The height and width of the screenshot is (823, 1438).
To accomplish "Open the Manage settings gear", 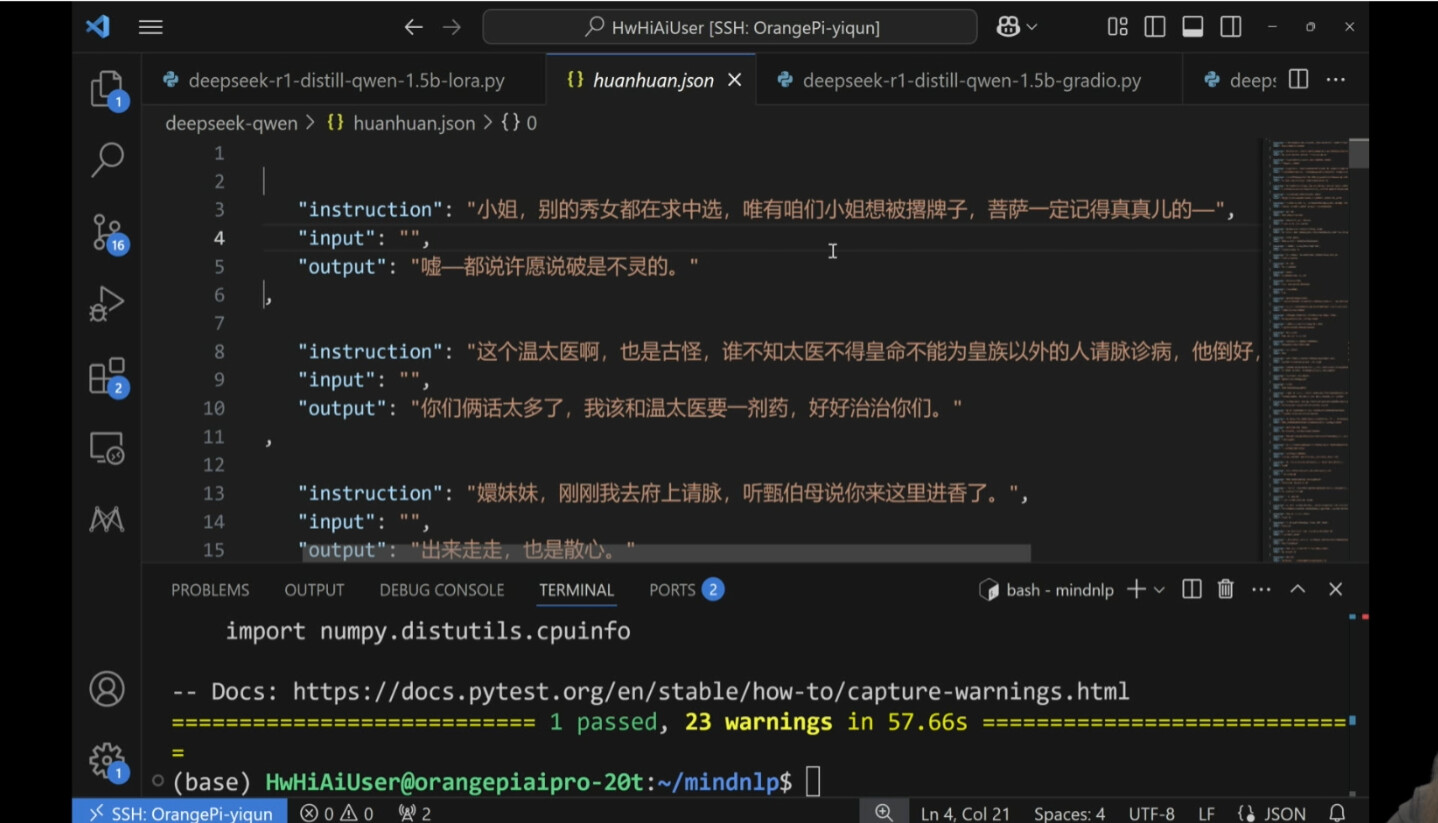I will (x=107, y=760).
